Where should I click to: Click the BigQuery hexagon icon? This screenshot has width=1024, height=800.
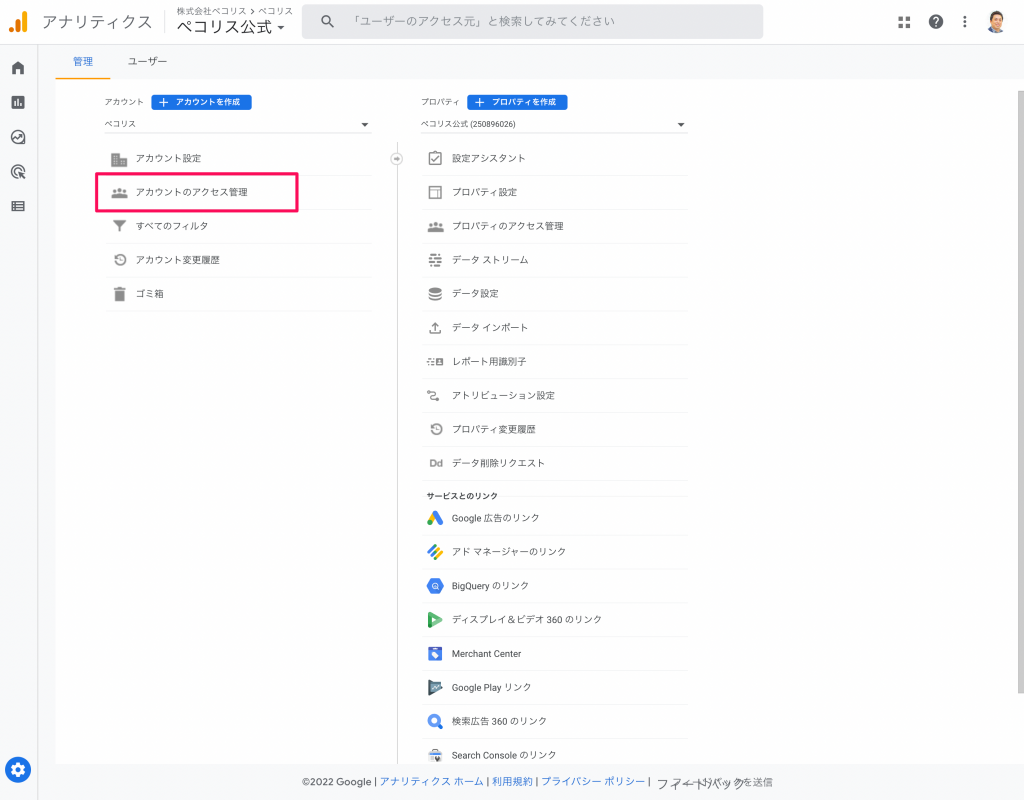(435, 586)
